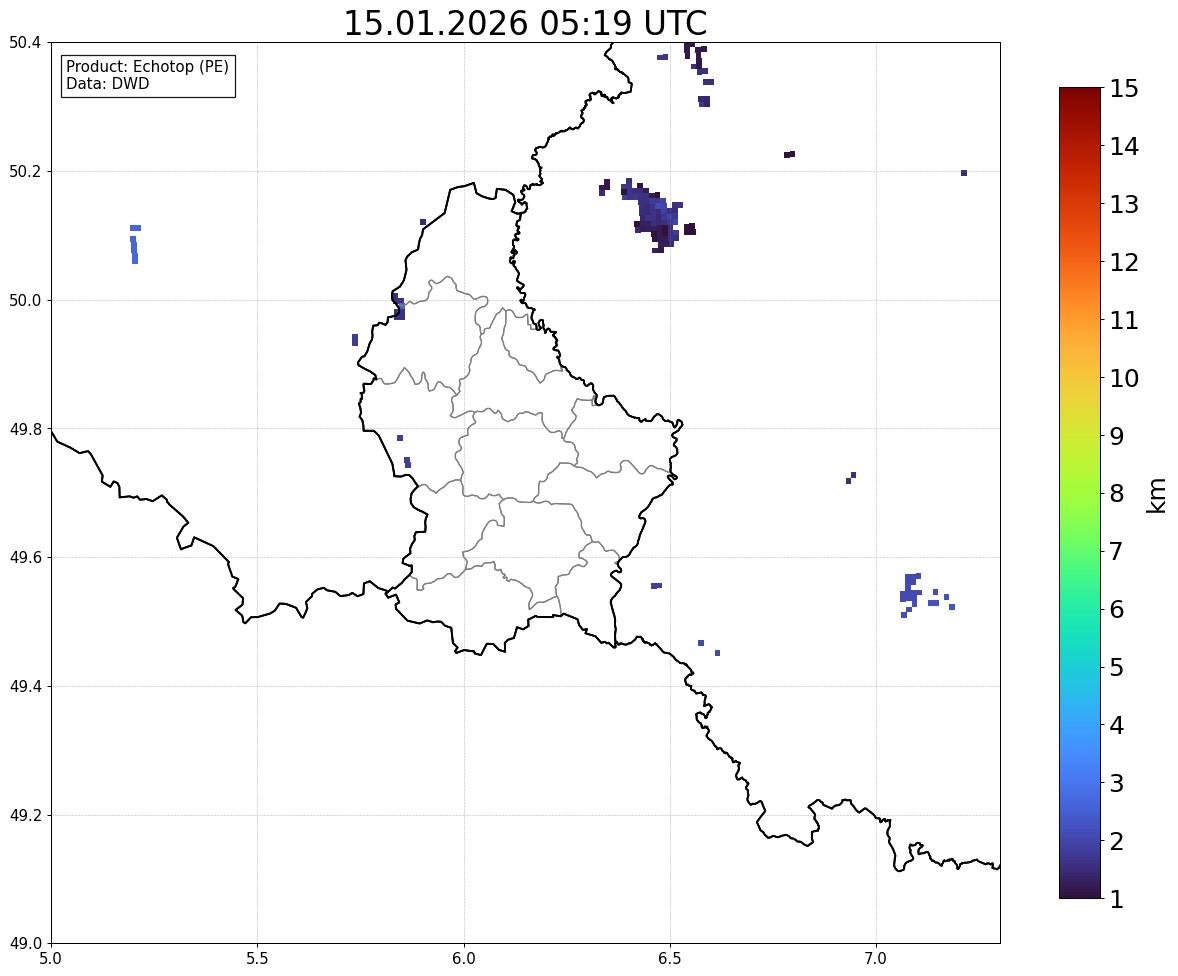The width and height of the screenshot is (1178, 976).
Task: Click the x-axis tick label 5.0
Action: tap(51, 959)
